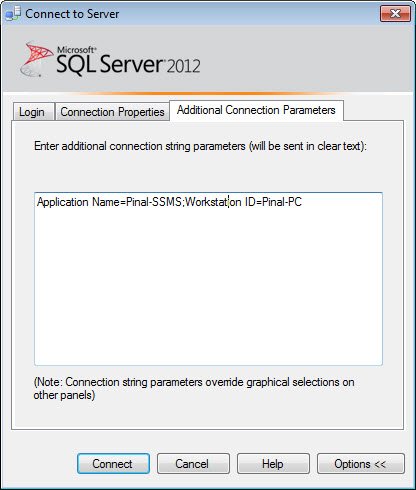
Task: Open Help for this dialog
Action: tap(273, 464)
